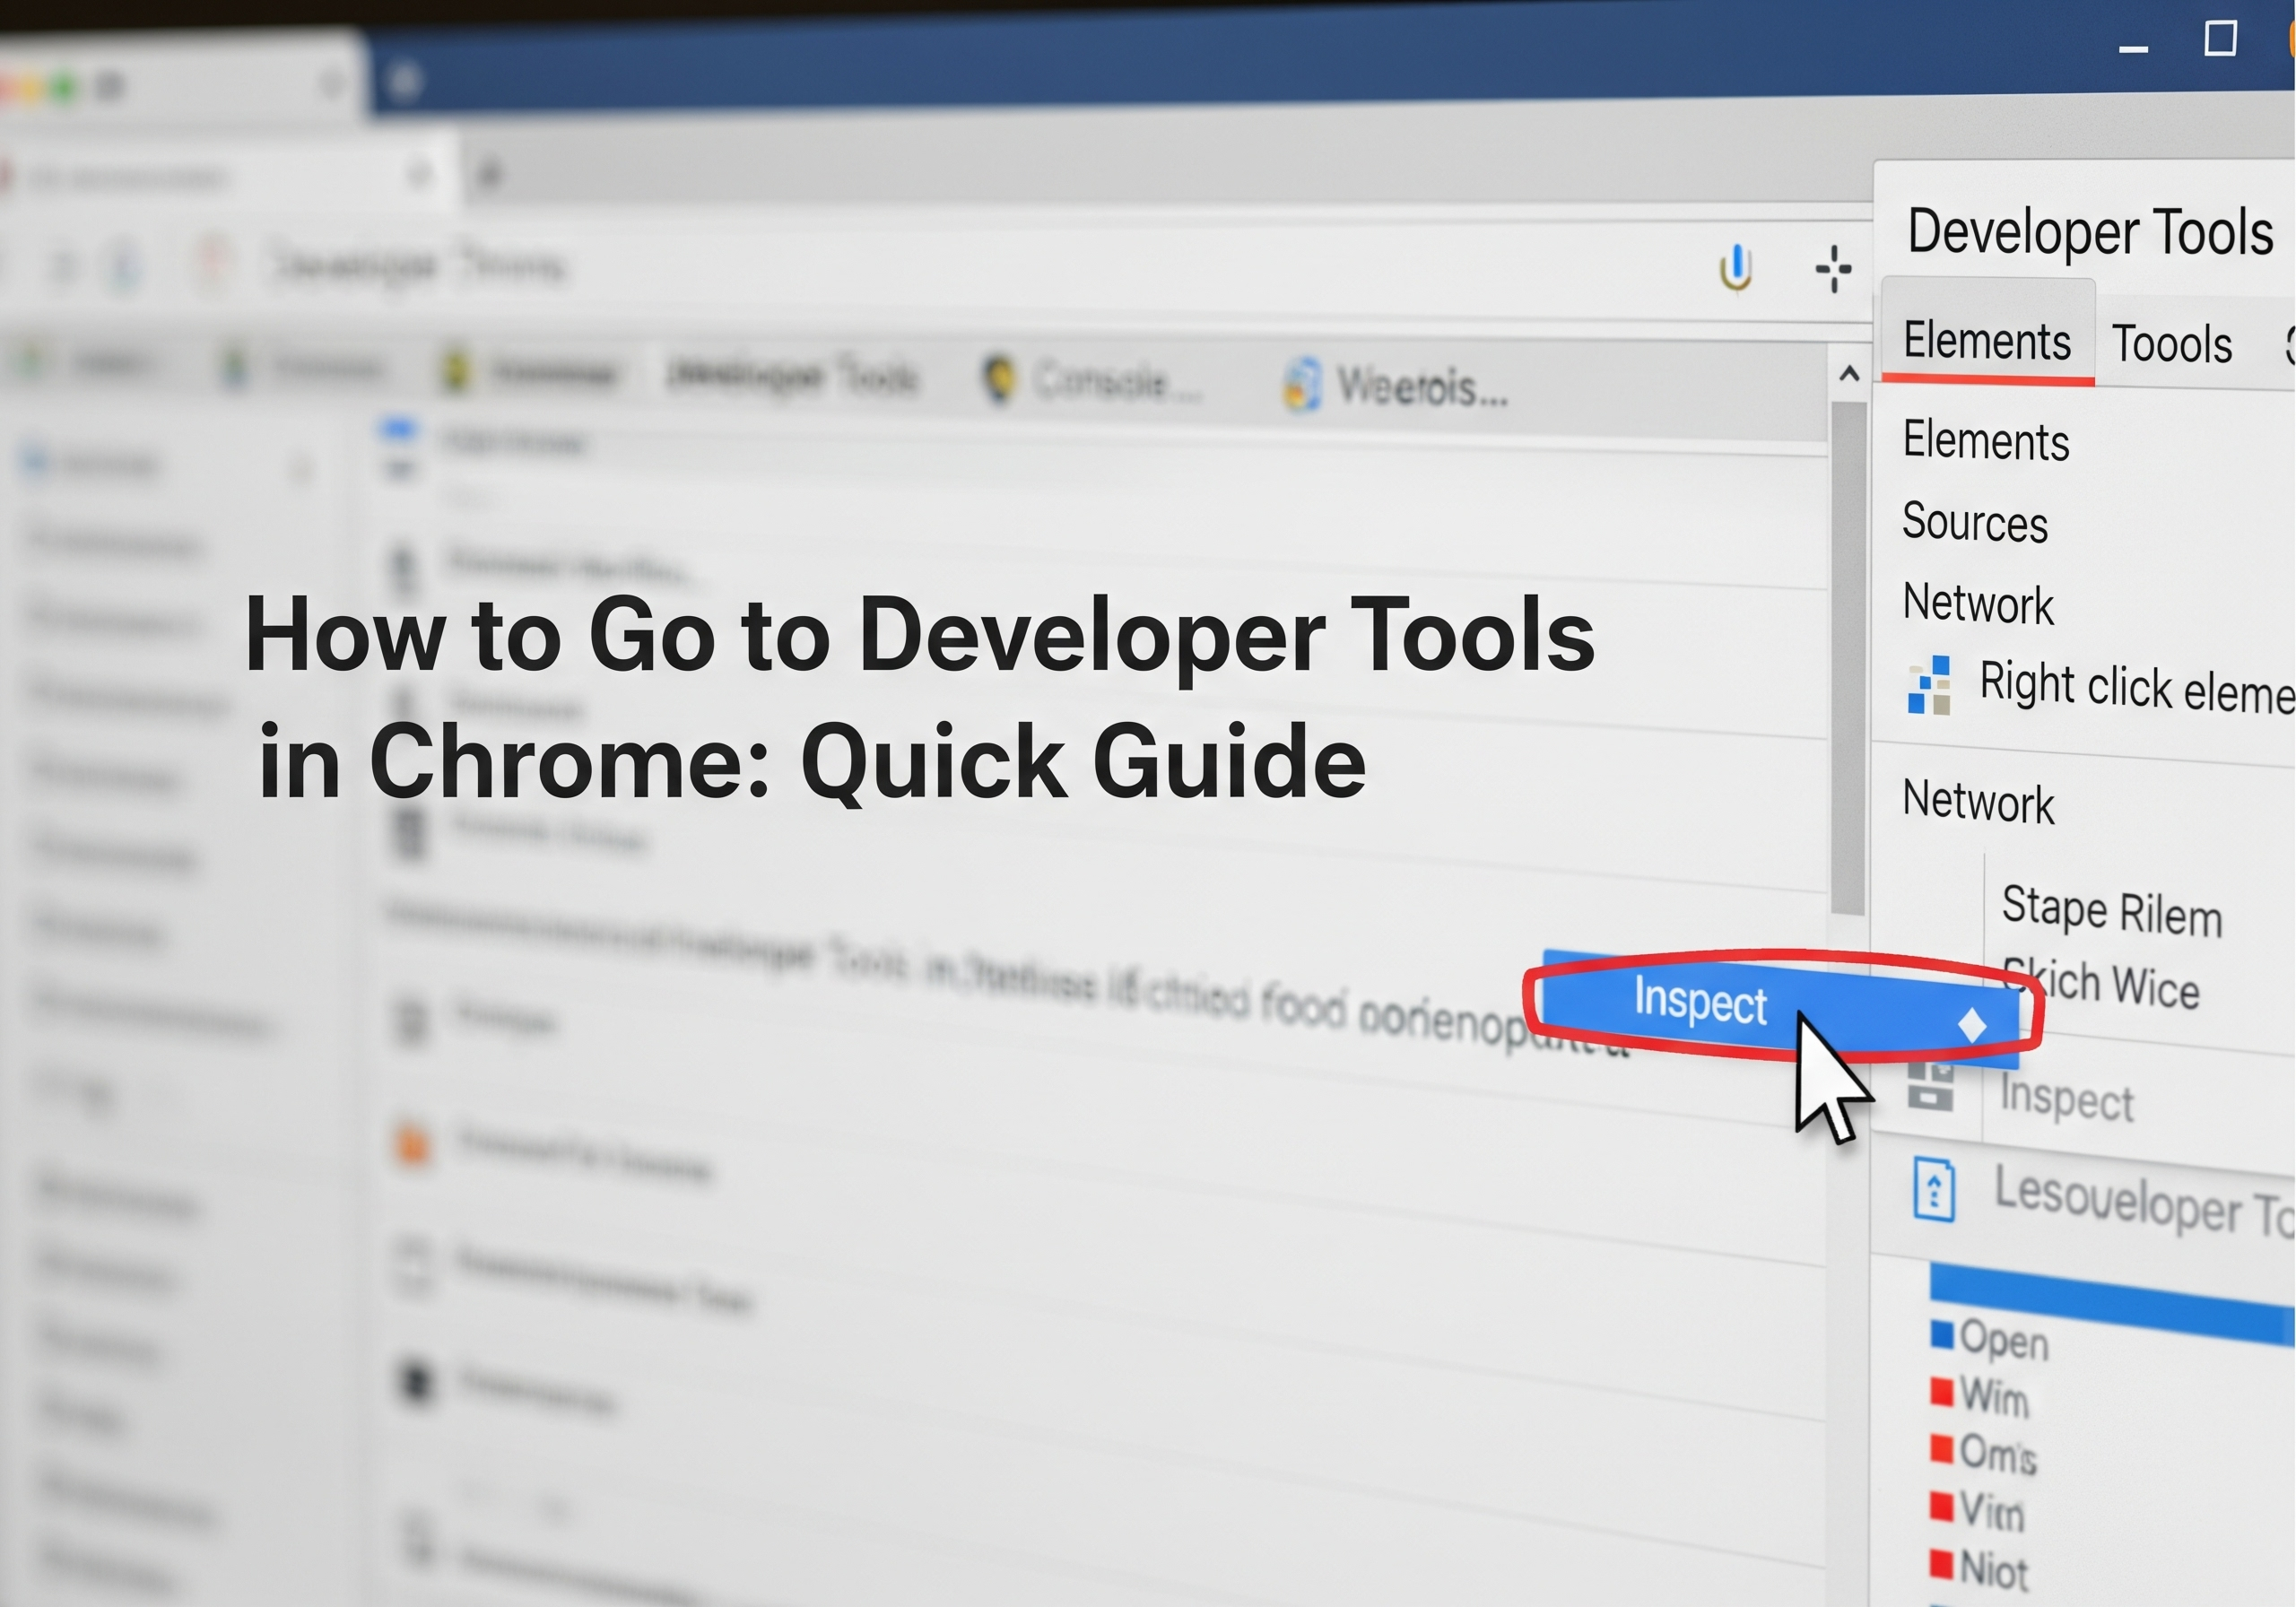The height and width of the screenshot is (1607, 2296).
Task: Select the Niot list entry
Action: point(1993,1570)
